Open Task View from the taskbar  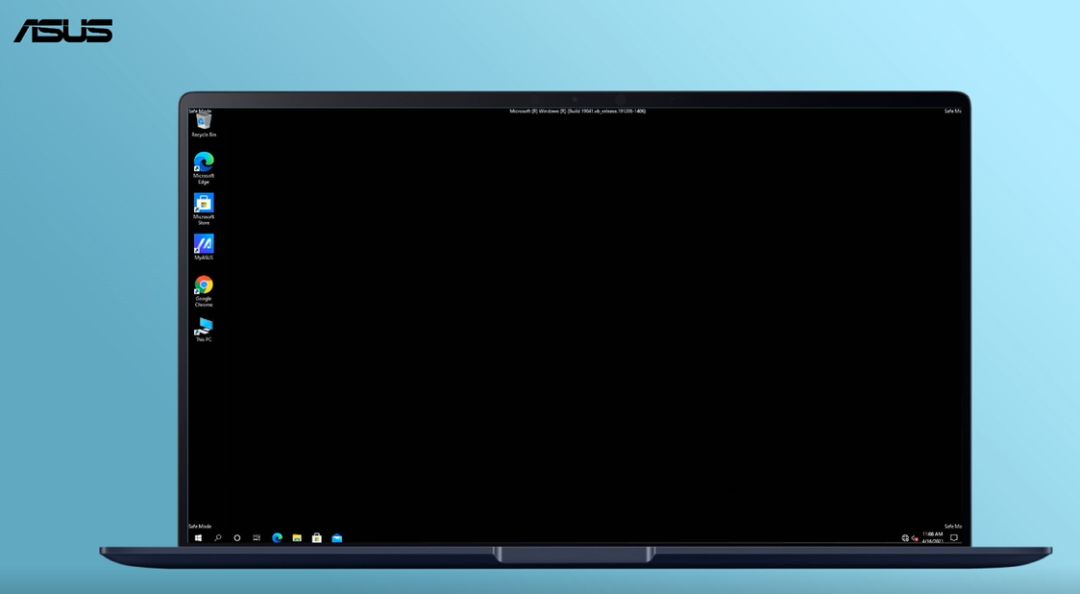(x=256, y=537)
